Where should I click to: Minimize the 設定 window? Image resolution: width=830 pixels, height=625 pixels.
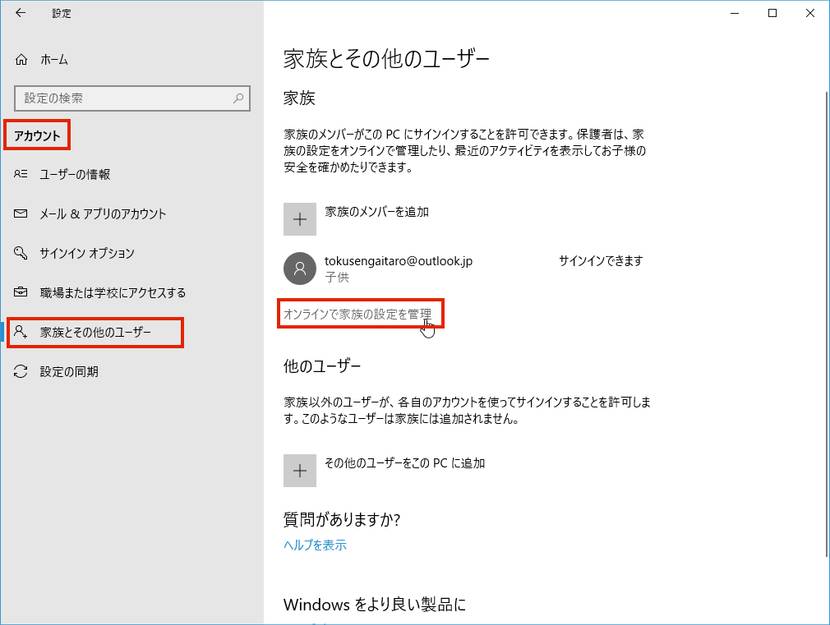(735, 13)
